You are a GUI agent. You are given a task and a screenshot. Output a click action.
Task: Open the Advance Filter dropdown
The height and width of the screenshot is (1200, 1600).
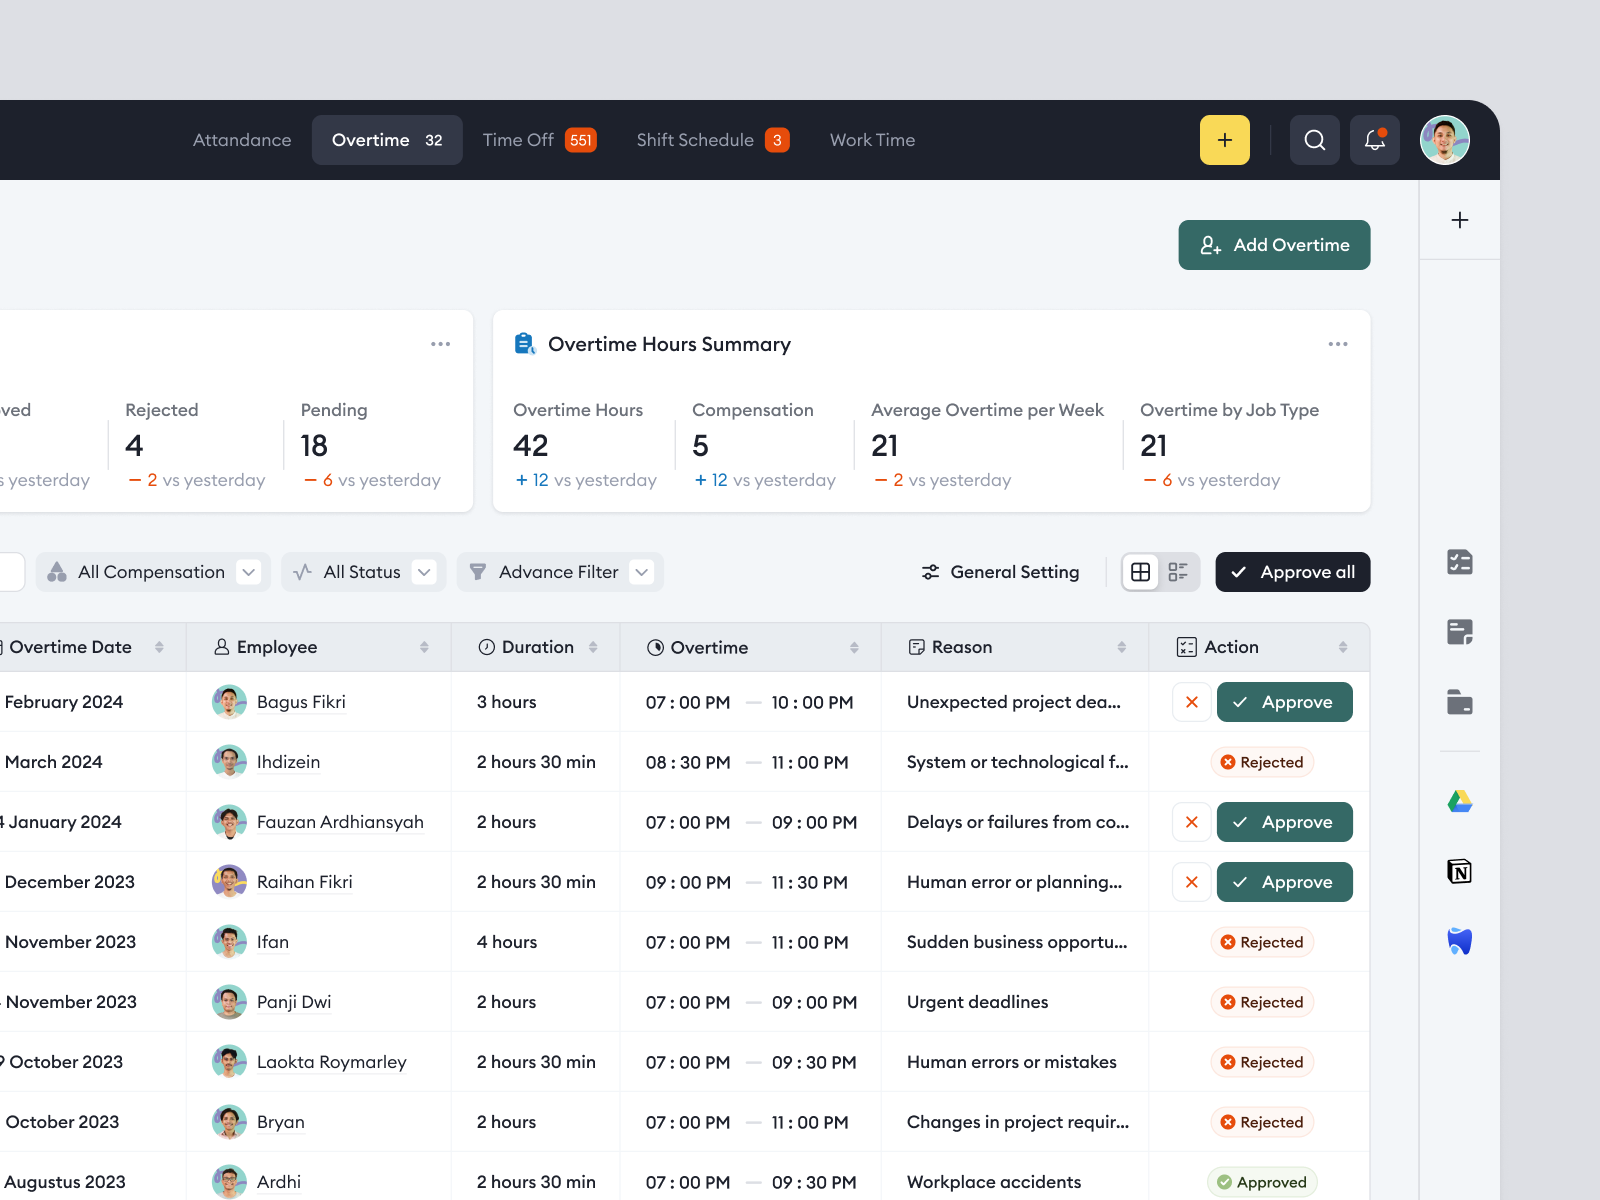click(559, 571)
